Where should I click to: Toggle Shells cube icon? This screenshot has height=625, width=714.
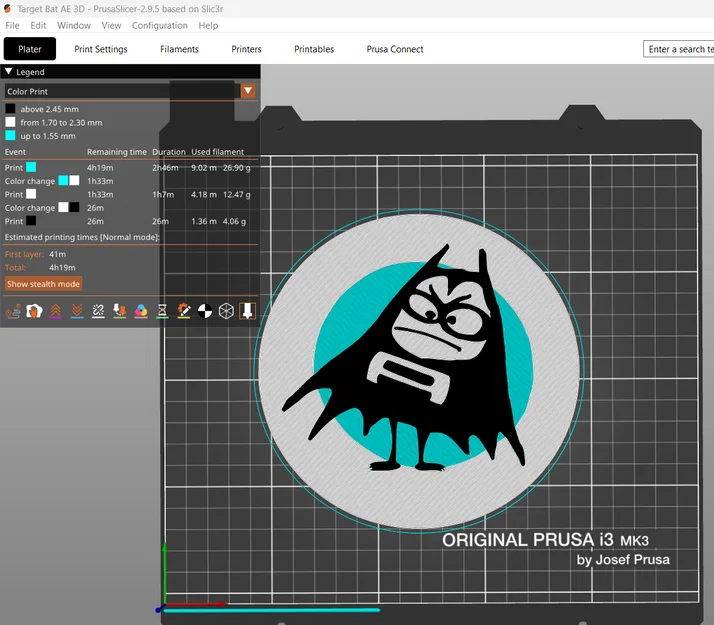click(226, 311)
